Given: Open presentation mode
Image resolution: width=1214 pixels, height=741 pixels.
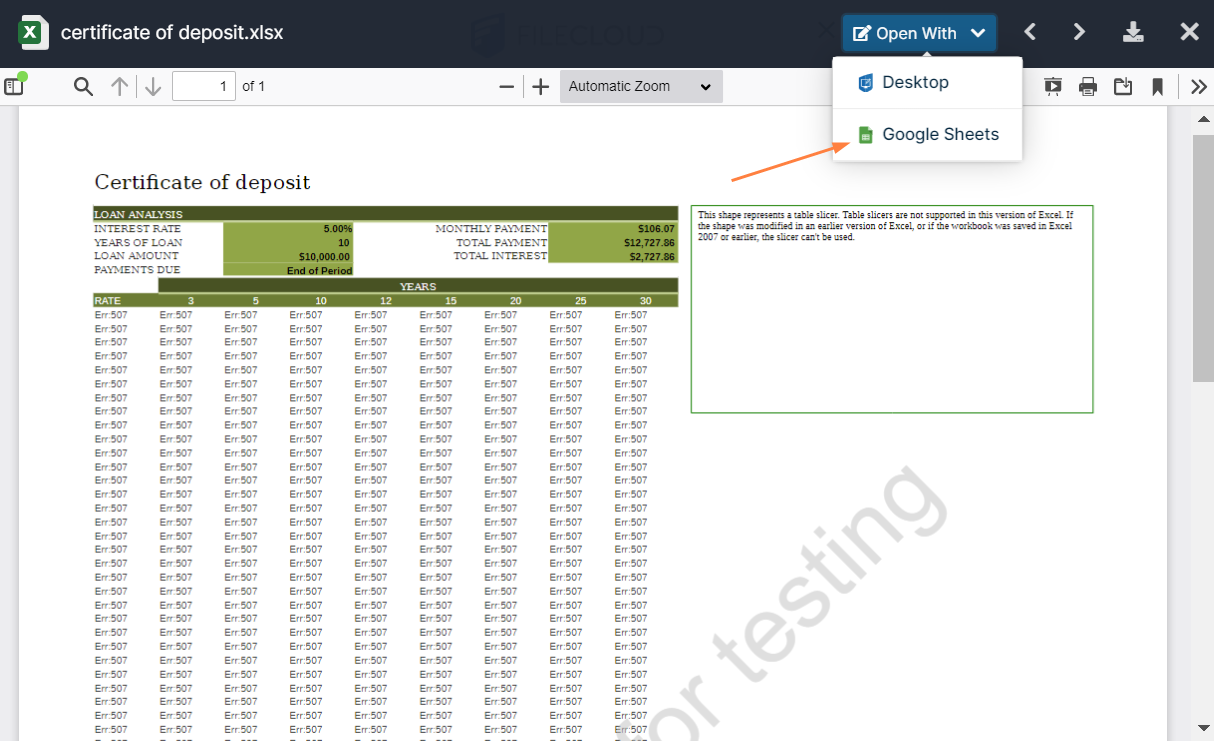Looking at the screenshot, I should coord(1053,86).
